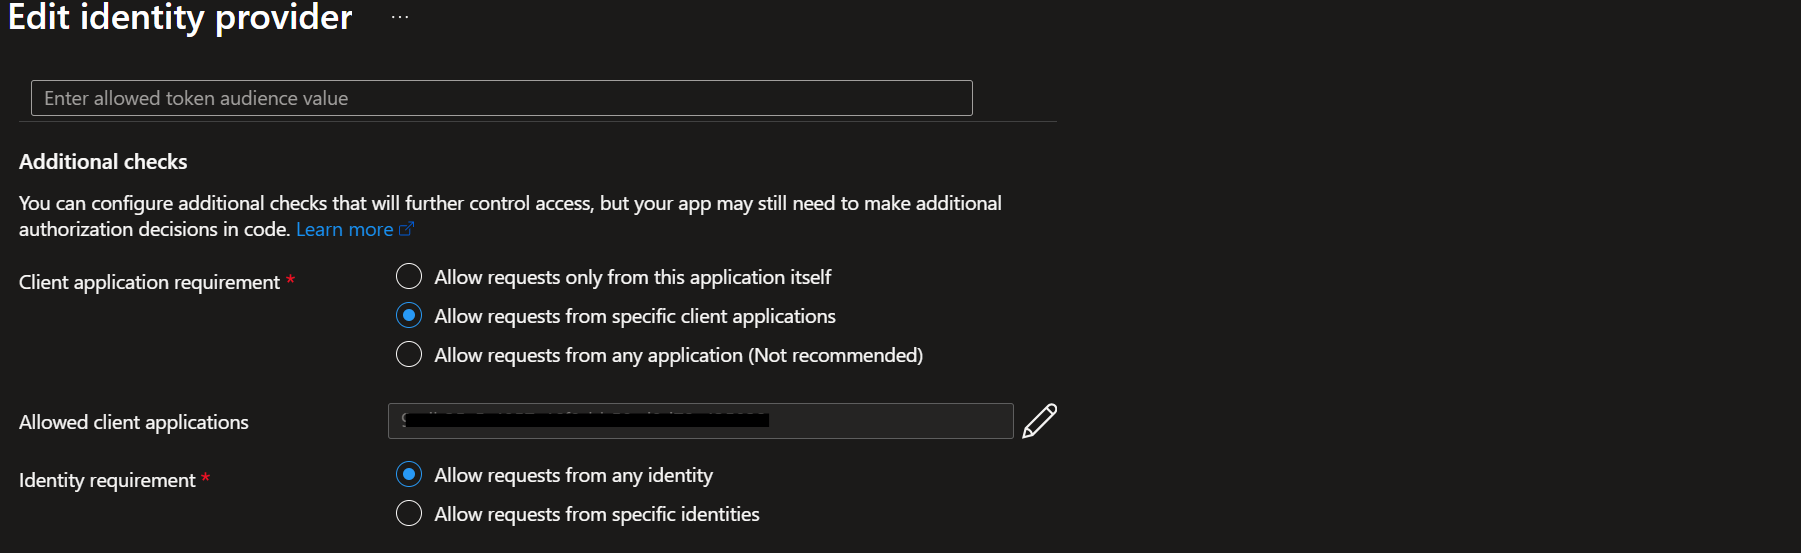Select Allow requests from specific identities
The width and height of the screenshot is (1801, 553).
[409, 513]
